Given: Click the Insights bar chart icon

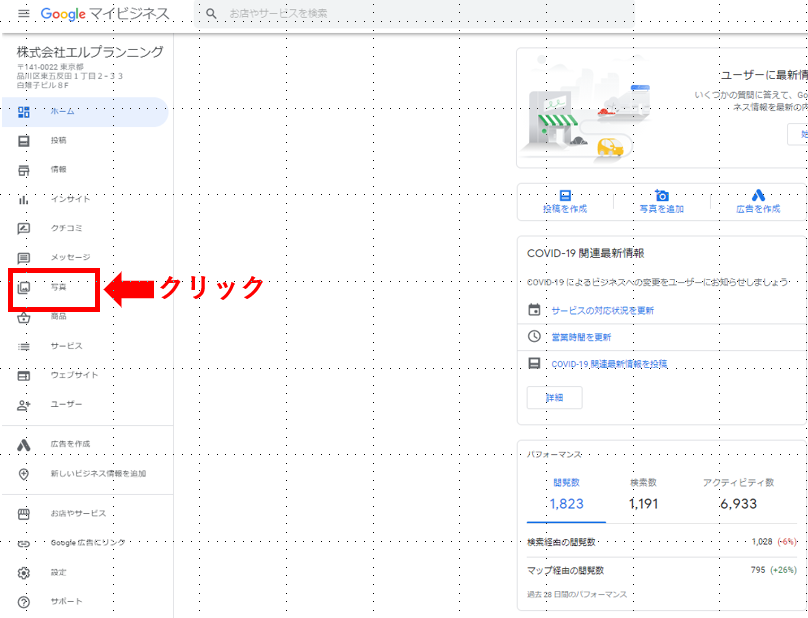Looking at the screenshot, I should (24, 199).
